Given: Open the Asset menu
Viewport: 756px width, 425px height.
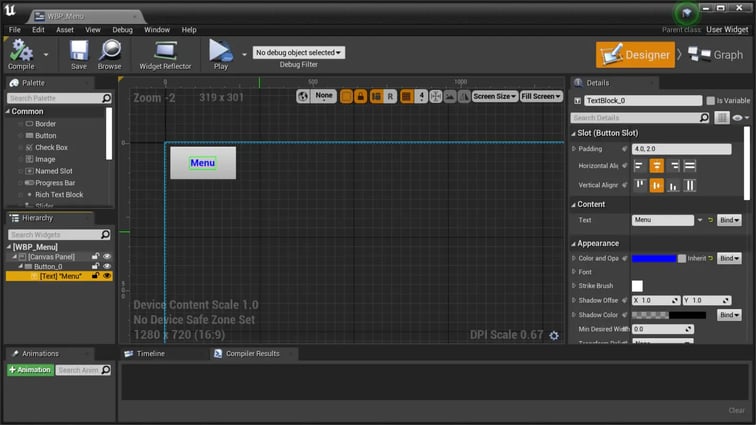Looking at the screenshot, I should (64, 30).
